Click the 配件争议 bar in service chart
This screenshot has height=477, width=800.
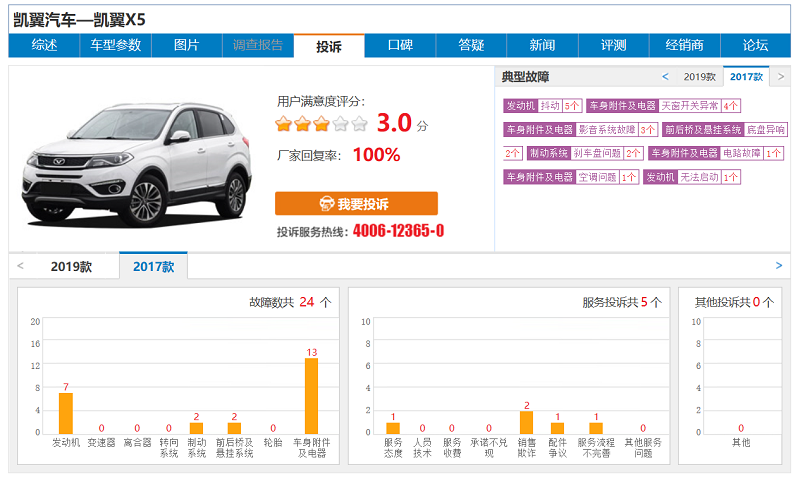[558, 428]
